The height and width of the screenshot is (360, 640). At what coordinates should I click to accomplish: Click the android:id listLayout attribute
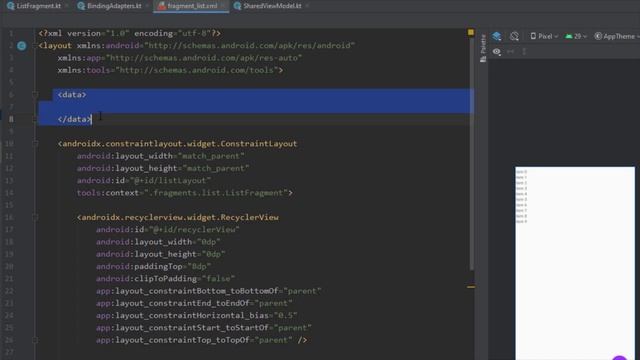pyautogui.click(x=144, y=180)
